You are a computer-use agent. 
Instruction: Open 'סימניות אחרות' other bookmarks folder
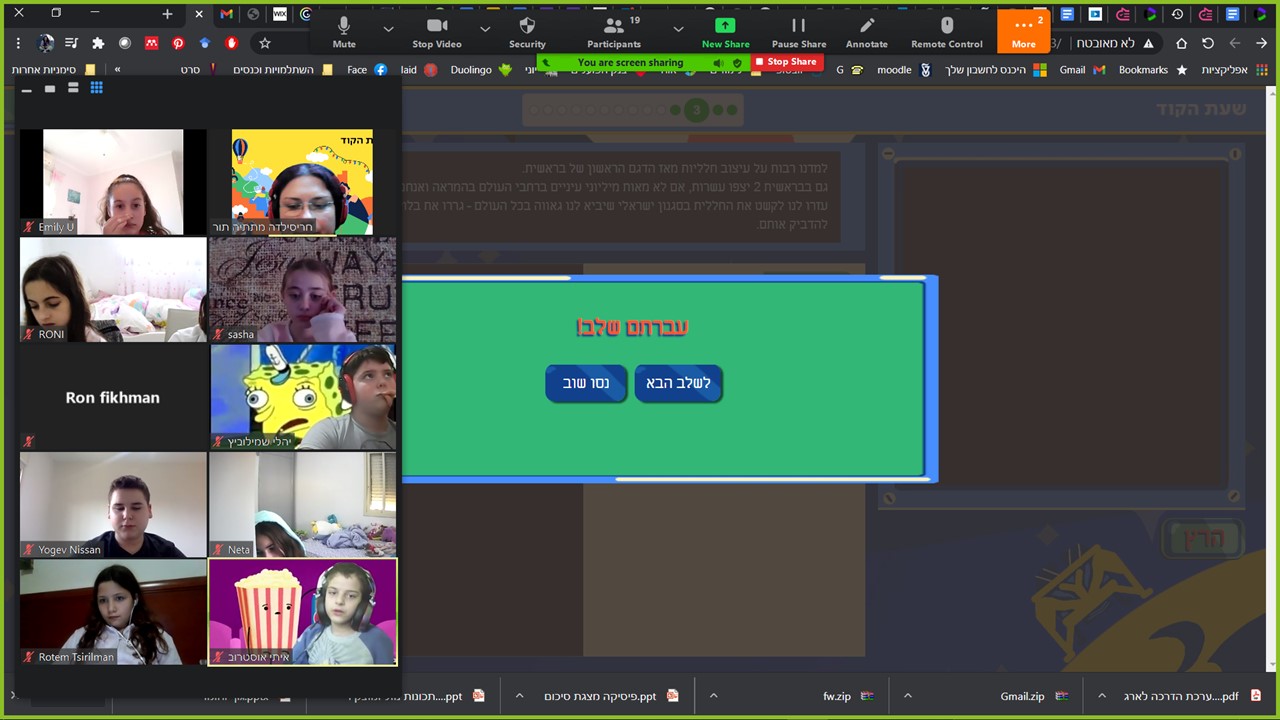pos(53,70)
